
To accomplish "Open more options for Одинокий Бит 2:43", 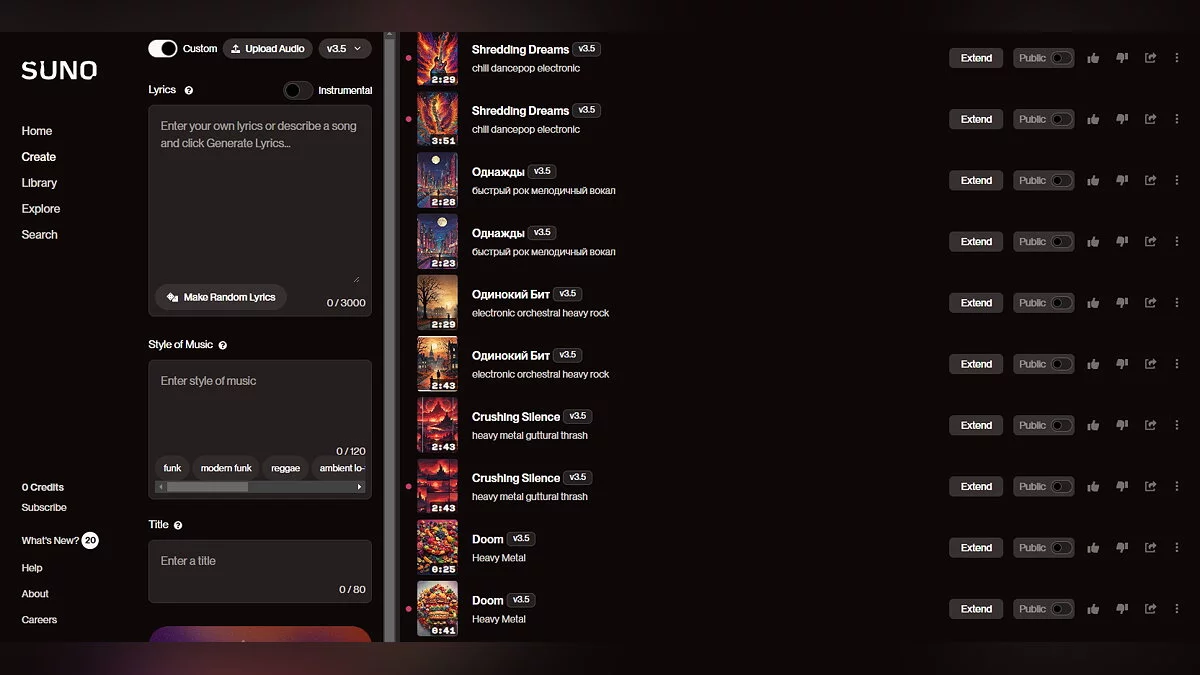I will pos(1176,364).
